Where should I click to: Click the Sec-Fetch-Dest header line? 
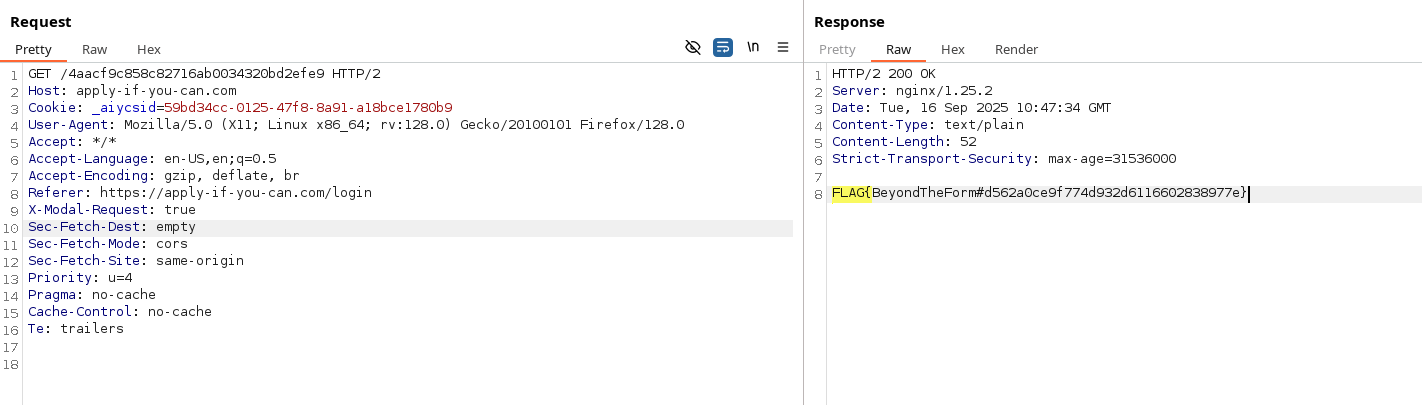coord(112,227)
